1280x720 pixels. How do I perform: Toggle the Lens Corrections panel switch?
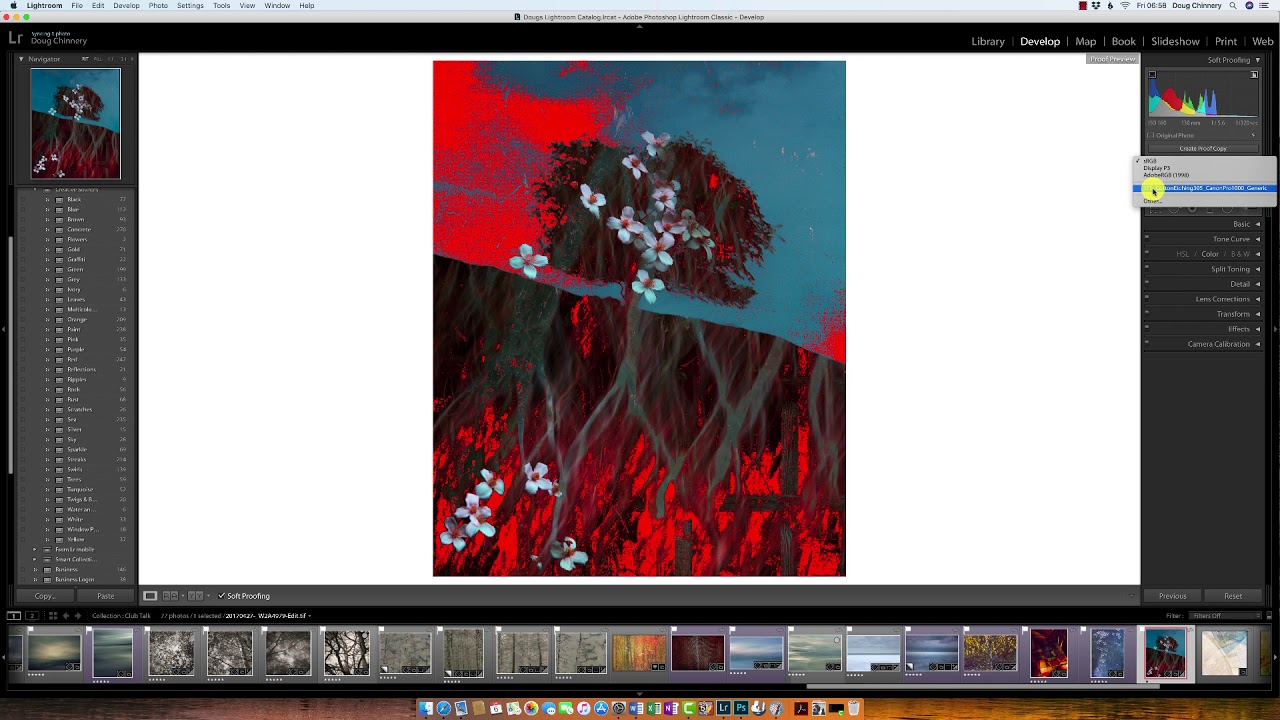1146,299
